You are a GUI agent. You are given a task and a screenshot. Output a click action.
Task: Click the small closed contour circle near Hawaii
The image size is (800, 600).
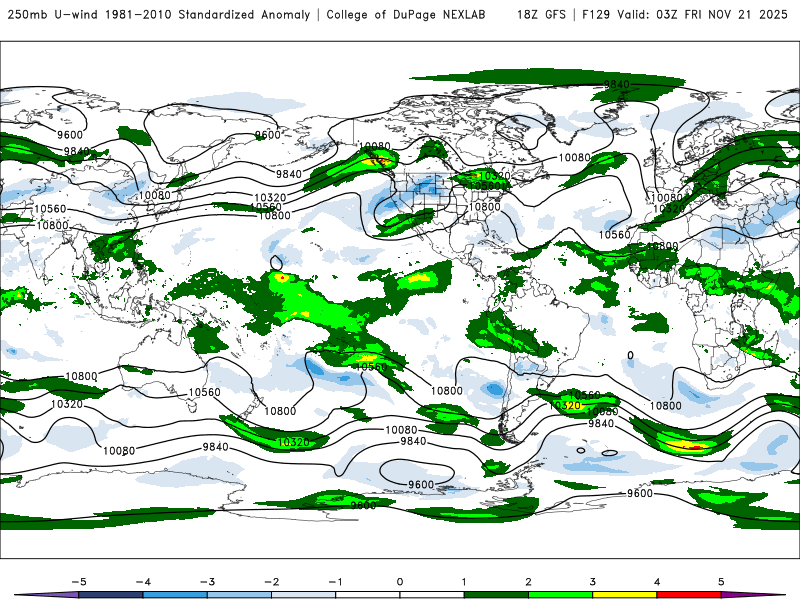click(x=277, y=263)
